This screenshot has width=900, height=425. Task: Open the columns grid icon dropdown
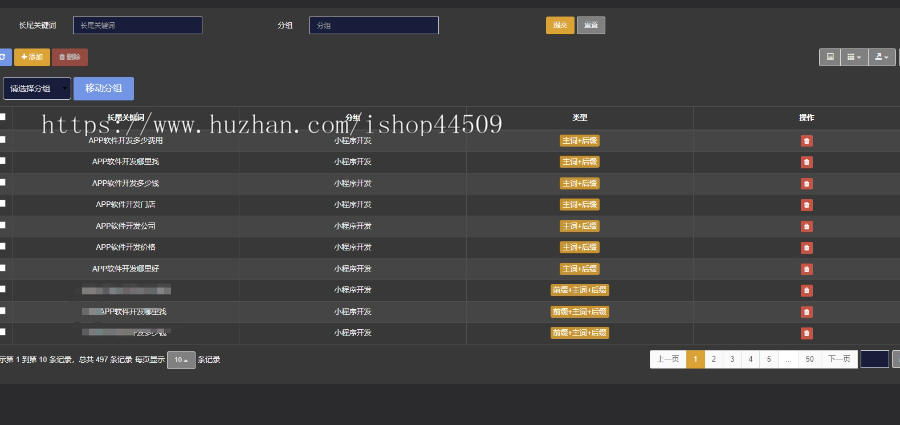[854, 57]
